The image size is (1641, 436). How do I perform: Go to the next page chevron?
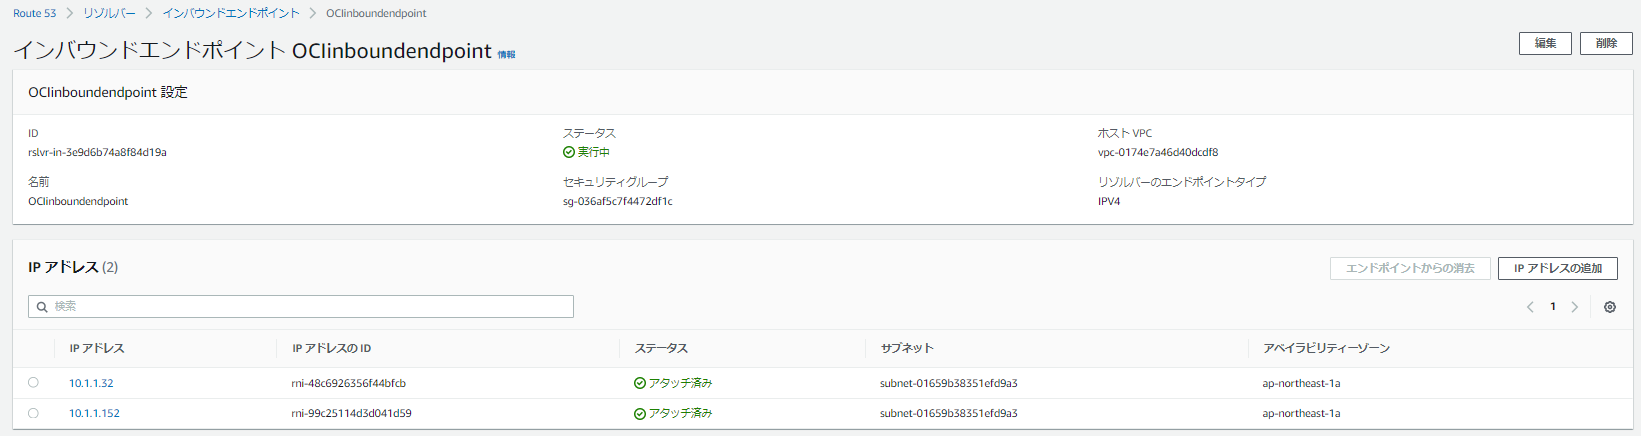[x=1575, y=307]
